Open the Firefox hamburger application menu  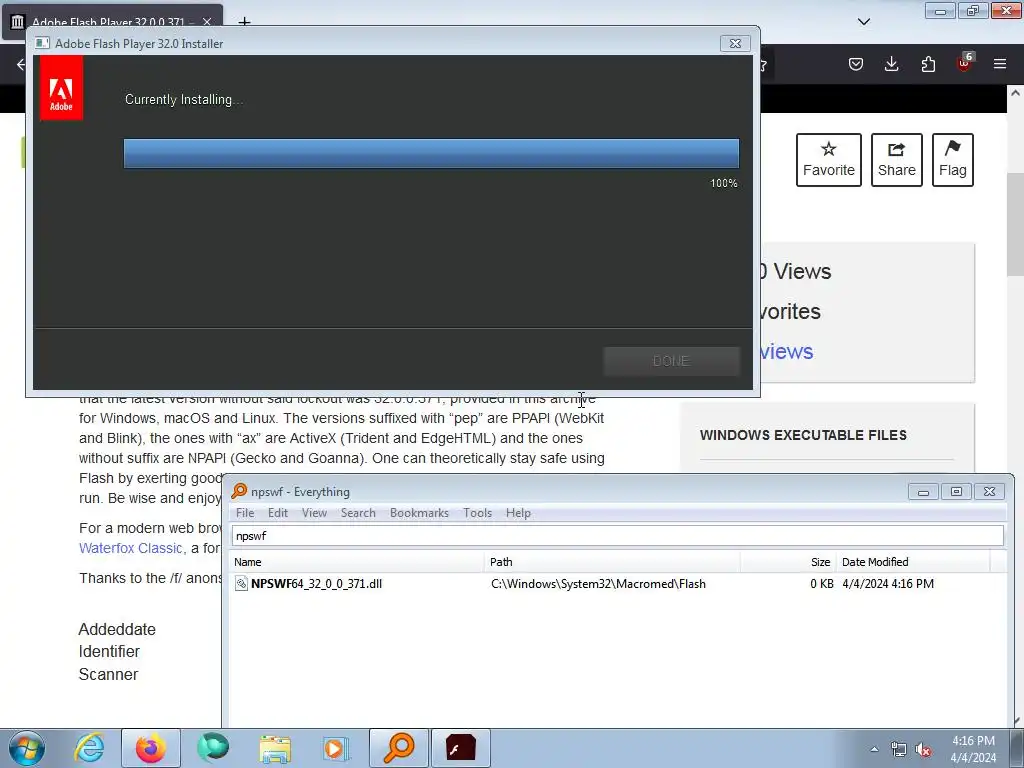(1000, 64)
